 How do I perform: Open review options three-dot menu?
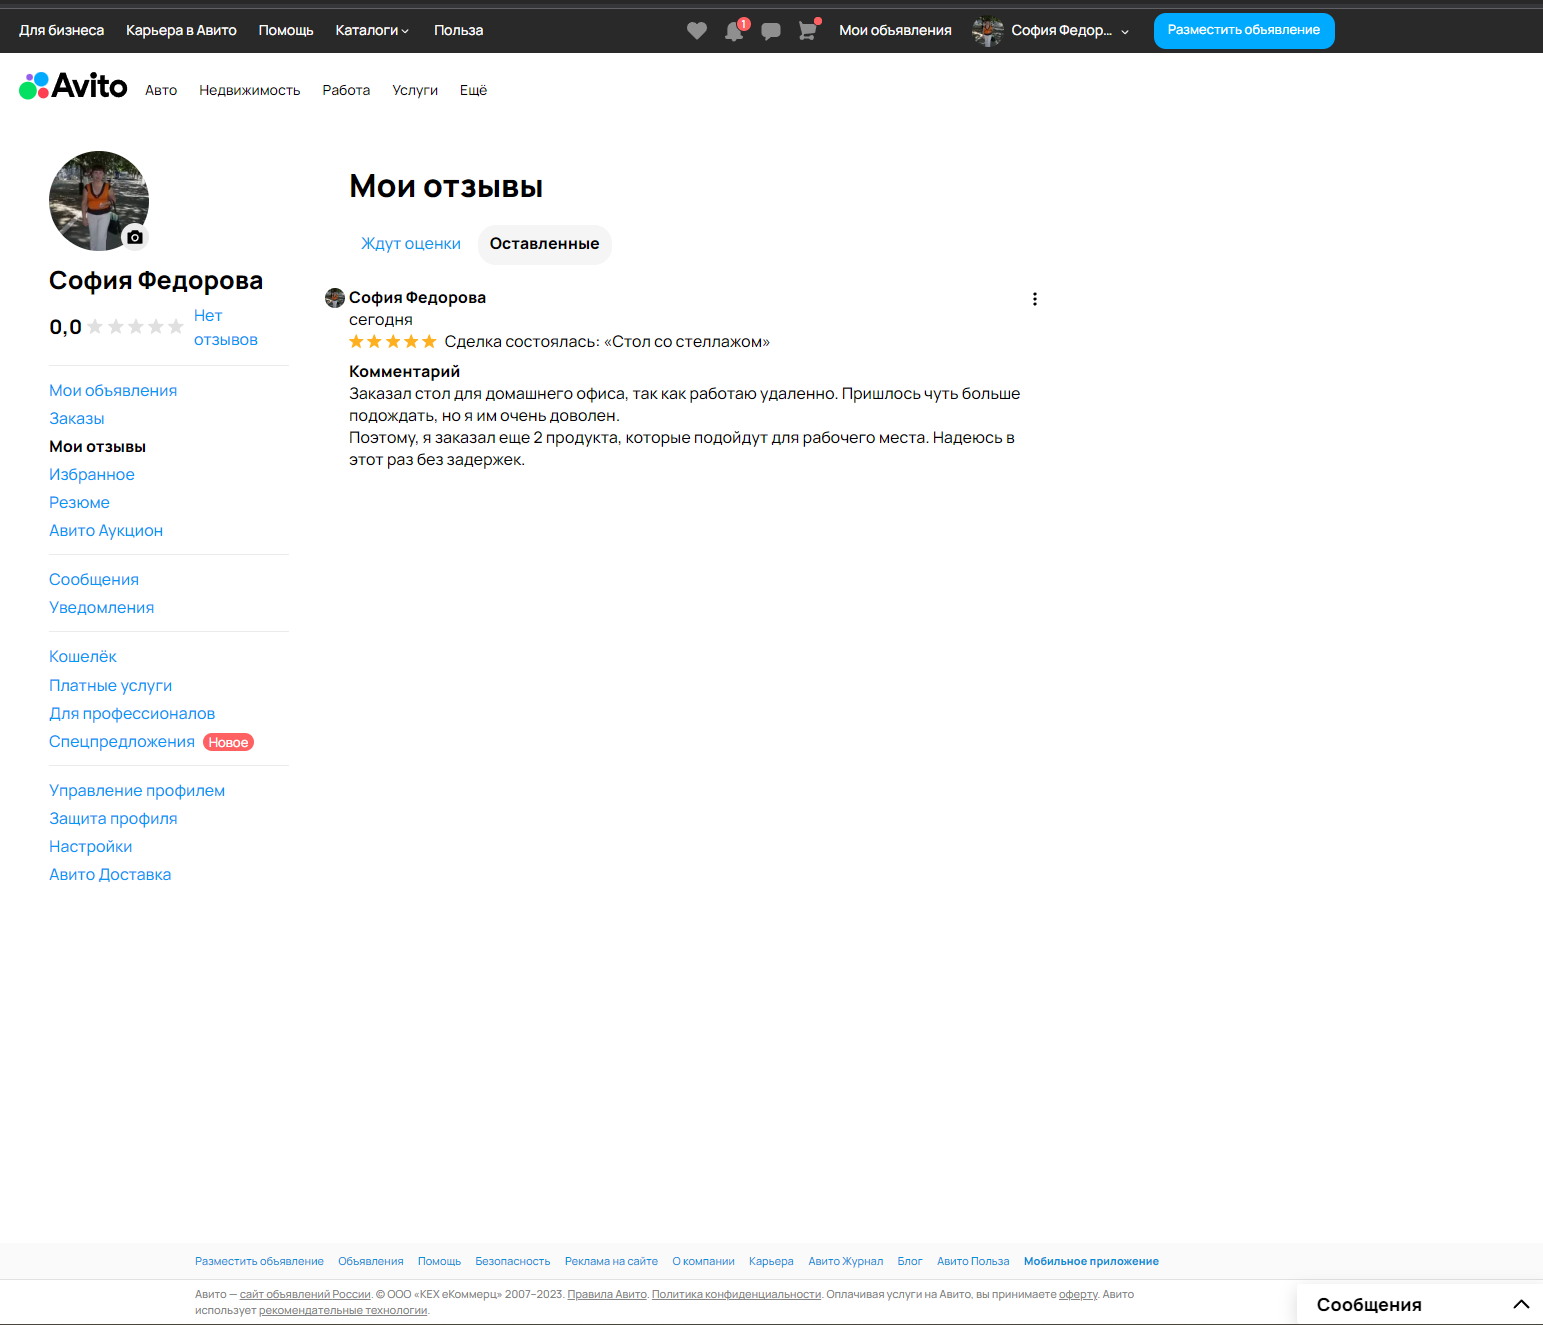(x=1035, y=299)
